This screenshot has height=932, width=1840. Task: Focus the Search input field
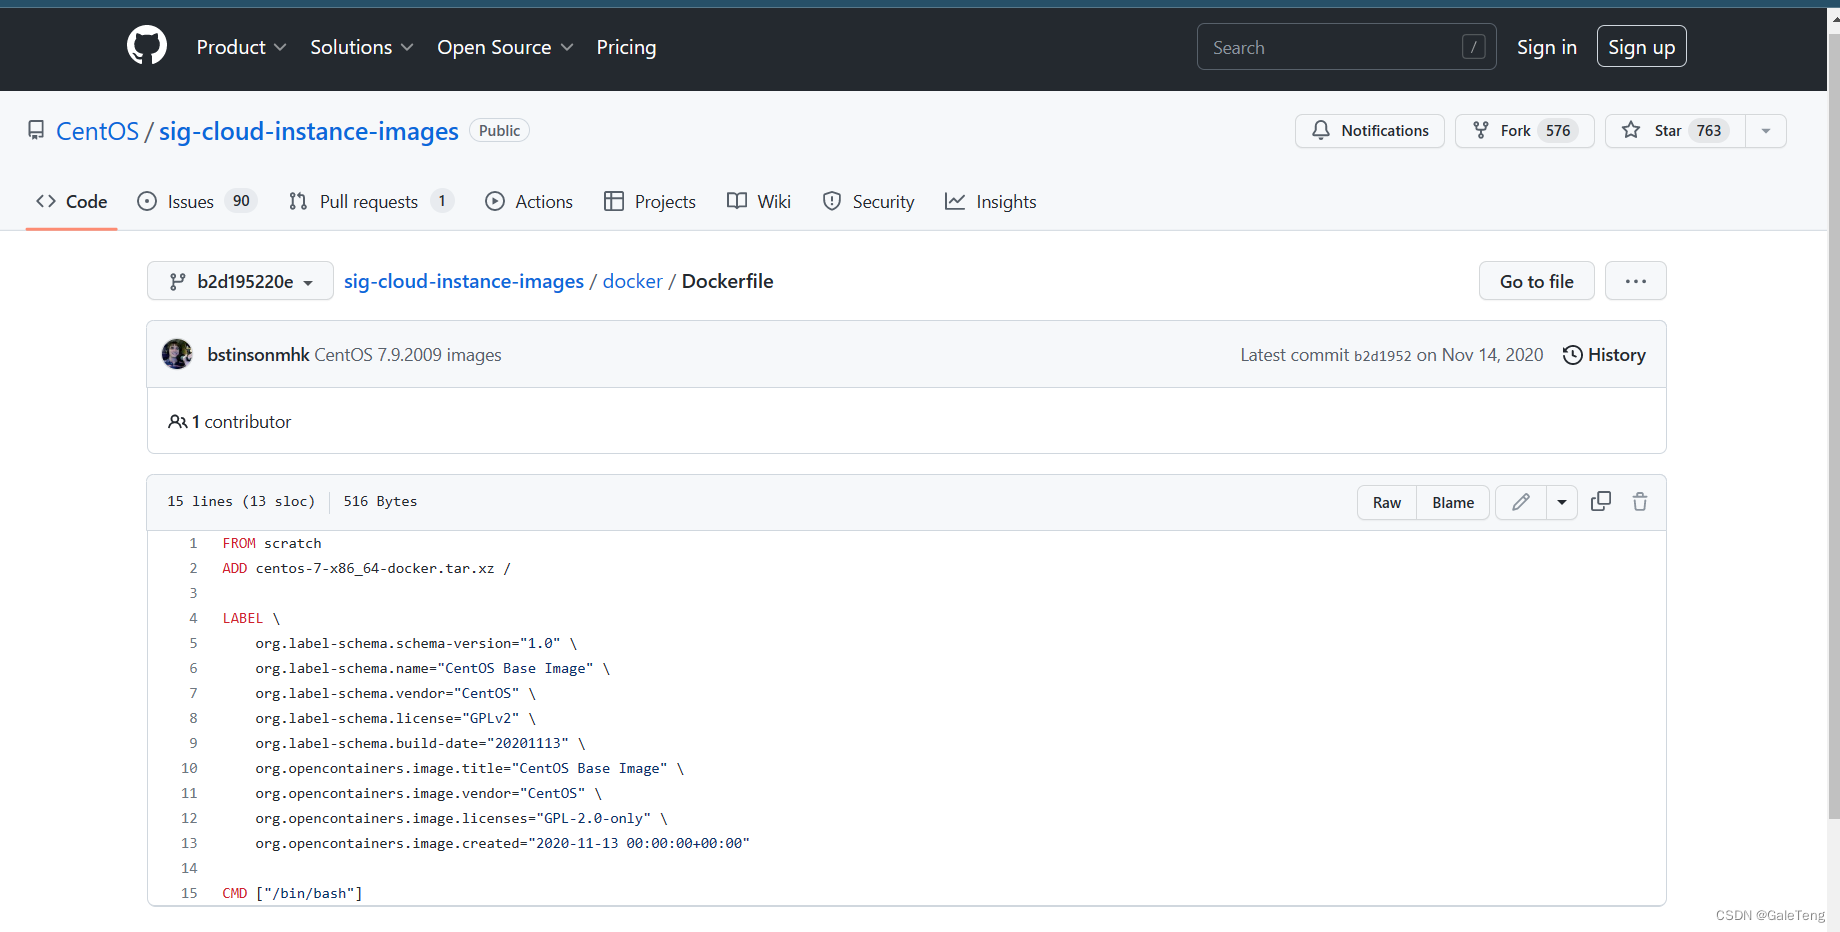(1346, 47)
